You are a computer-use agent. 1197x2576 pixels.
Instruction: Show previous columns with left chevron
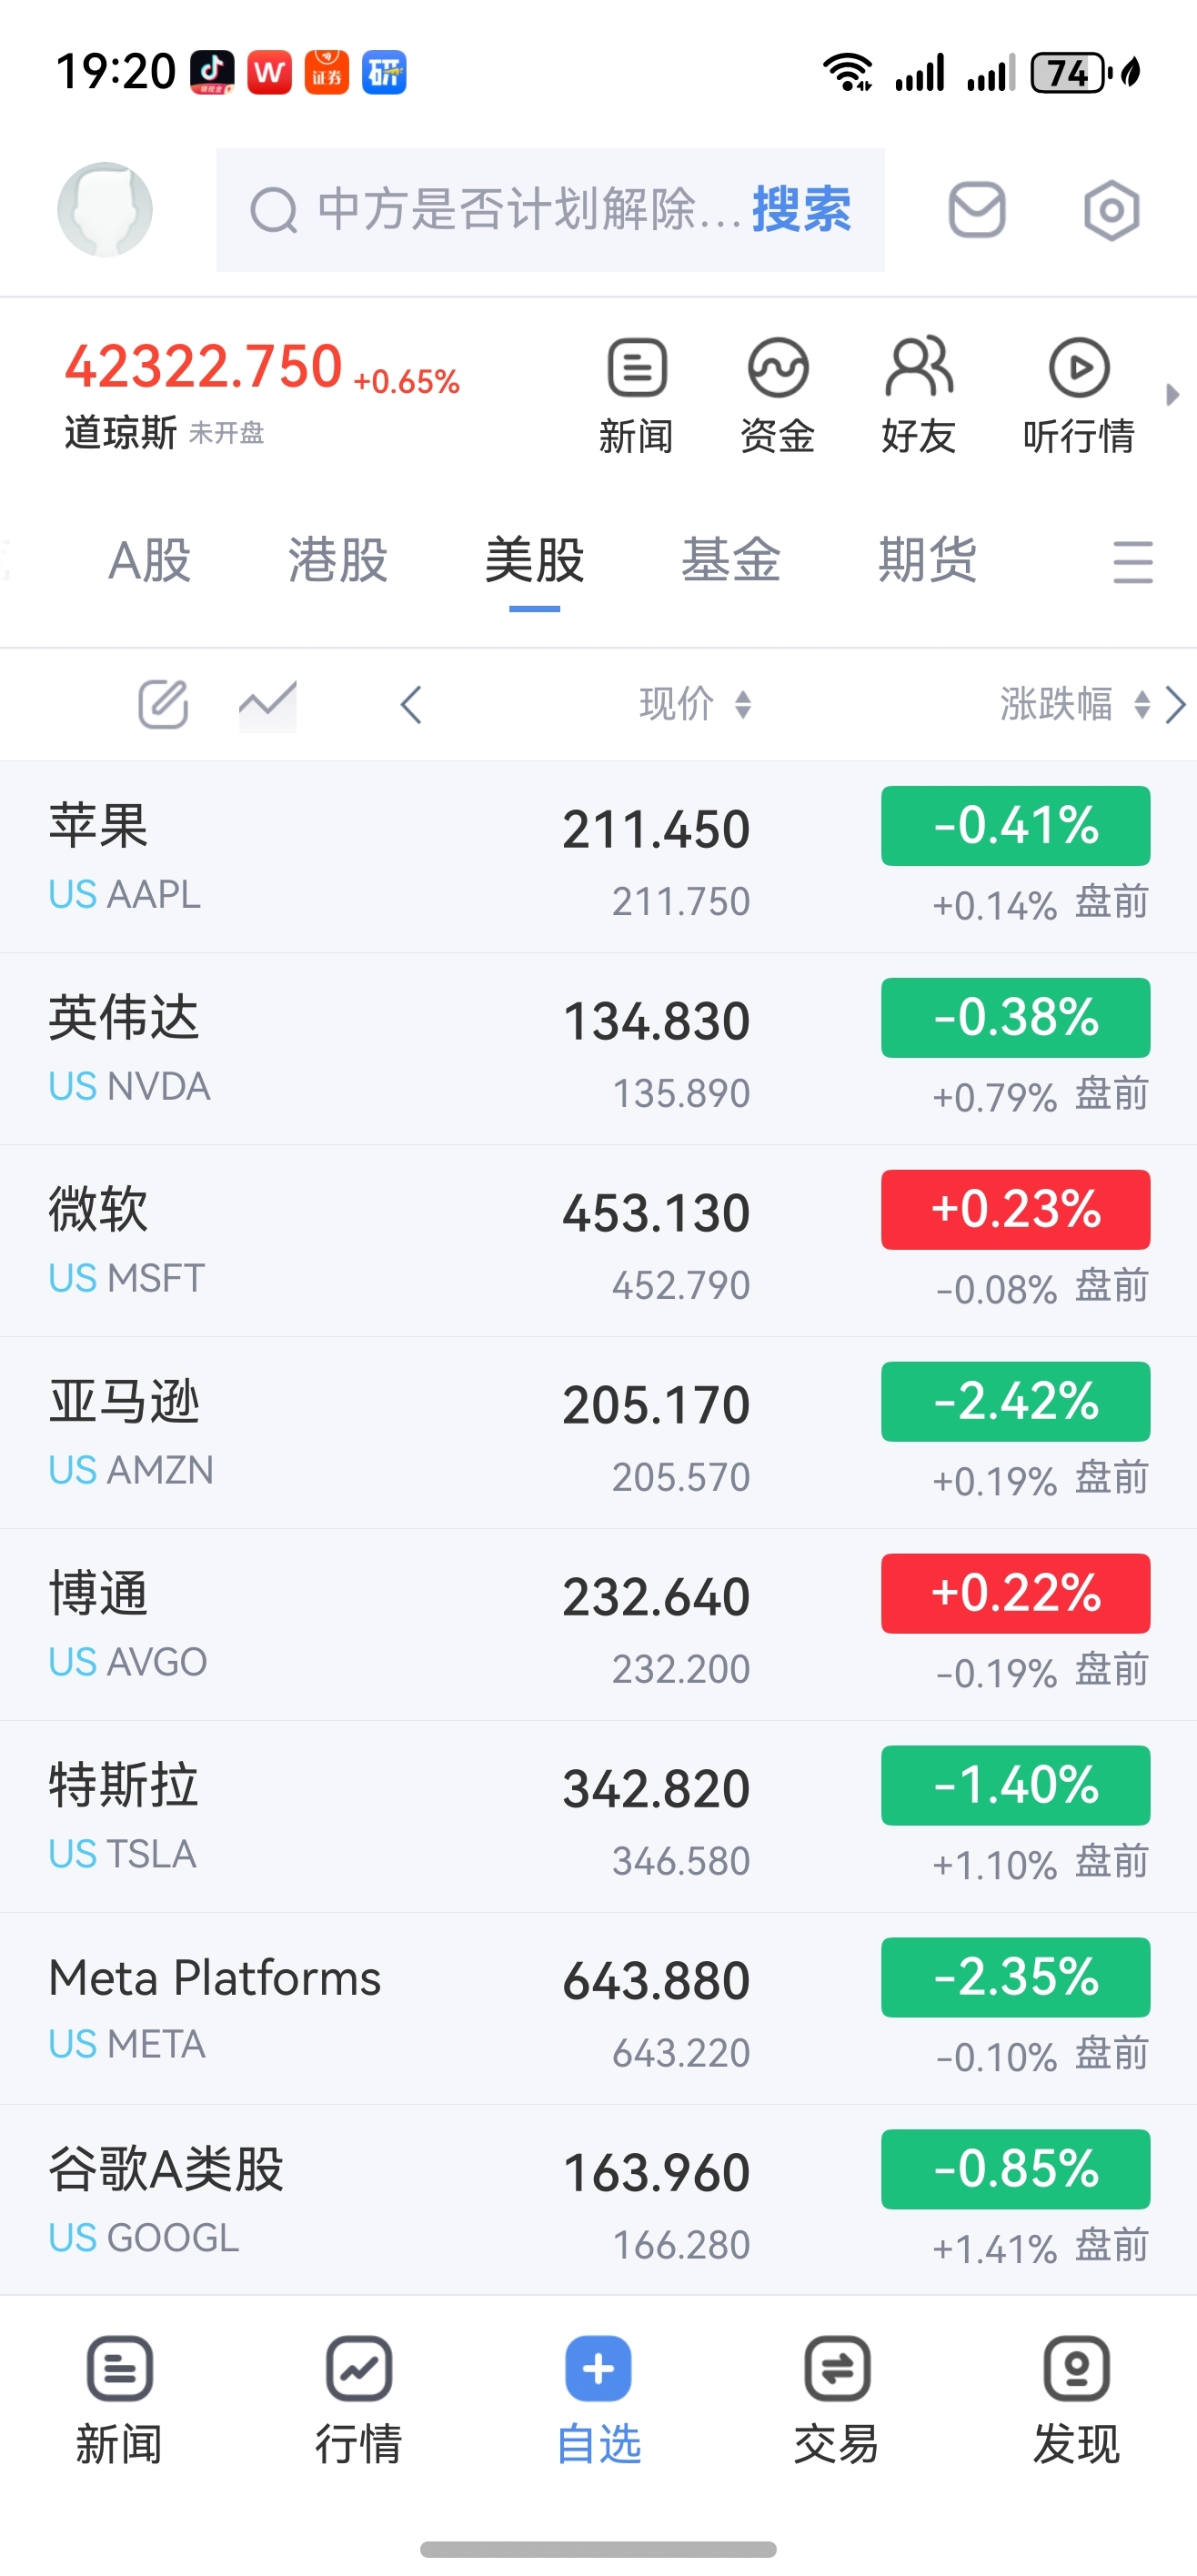tap(411, 704)
